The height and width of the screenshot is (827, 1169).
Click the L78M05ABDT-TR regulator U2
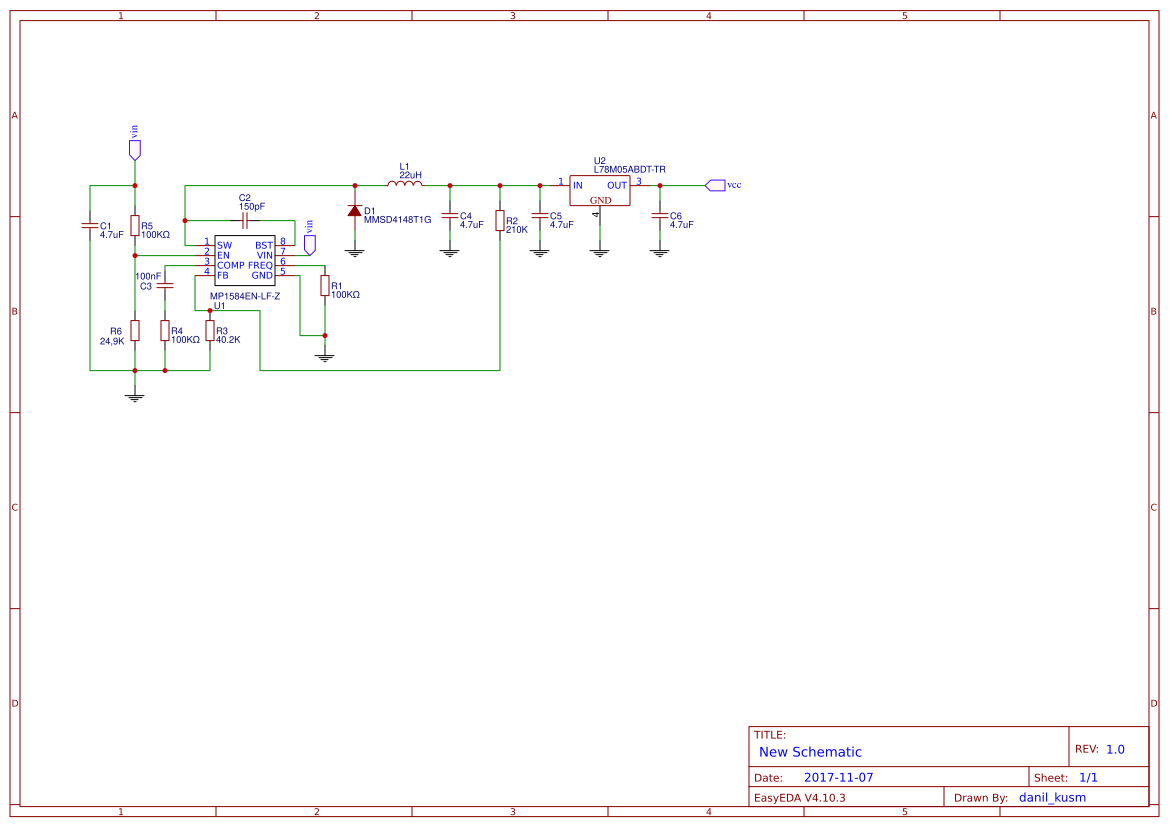598,190
